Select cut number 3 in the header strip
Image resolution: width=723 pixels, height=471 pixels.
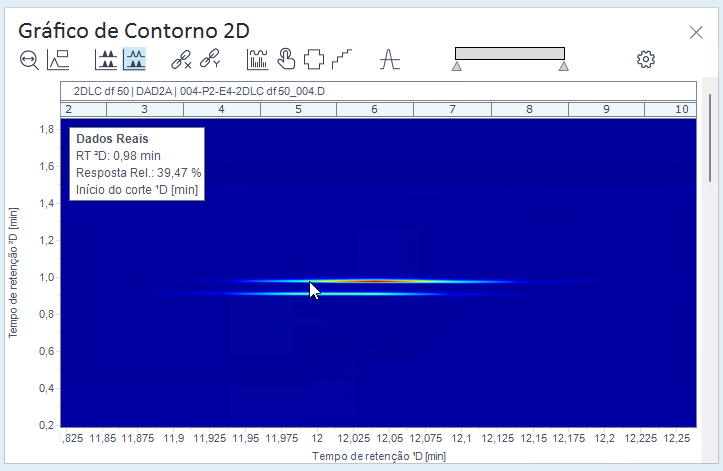[x=145, y=109]
